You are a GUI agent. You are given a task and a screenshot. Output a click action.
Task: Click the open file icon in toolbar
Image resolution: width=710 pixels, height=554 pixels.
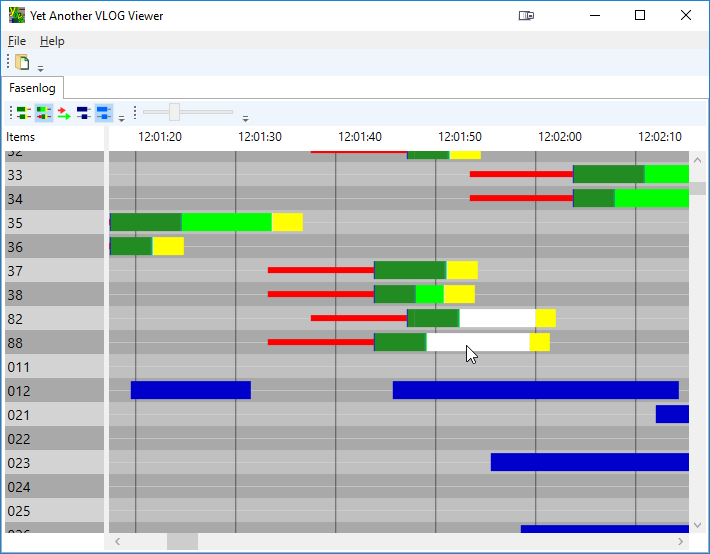click(x=22, y=62)
